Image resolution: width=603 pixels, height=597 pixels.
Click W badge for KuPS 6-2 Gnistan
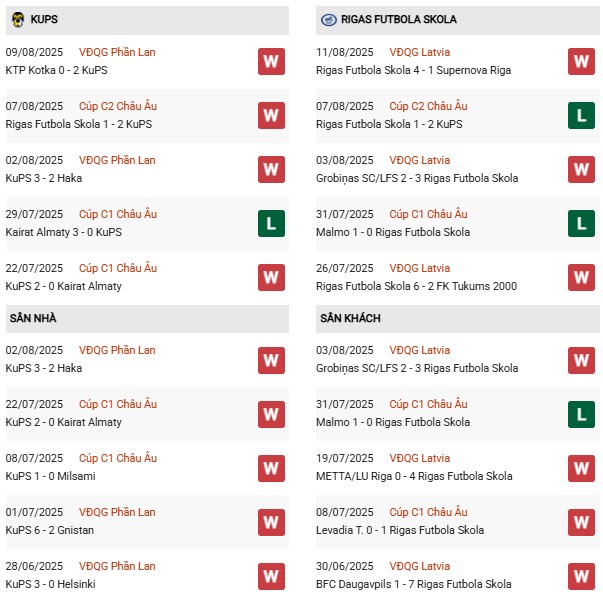coord(271,522)
